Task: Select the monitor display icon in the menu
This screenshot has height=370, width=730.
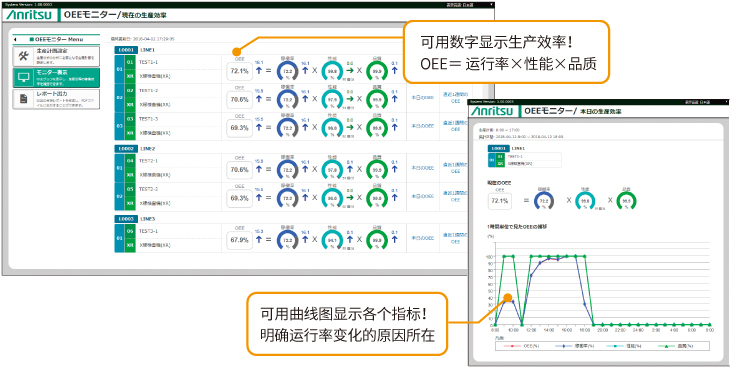Action: [x=23, y=78]
